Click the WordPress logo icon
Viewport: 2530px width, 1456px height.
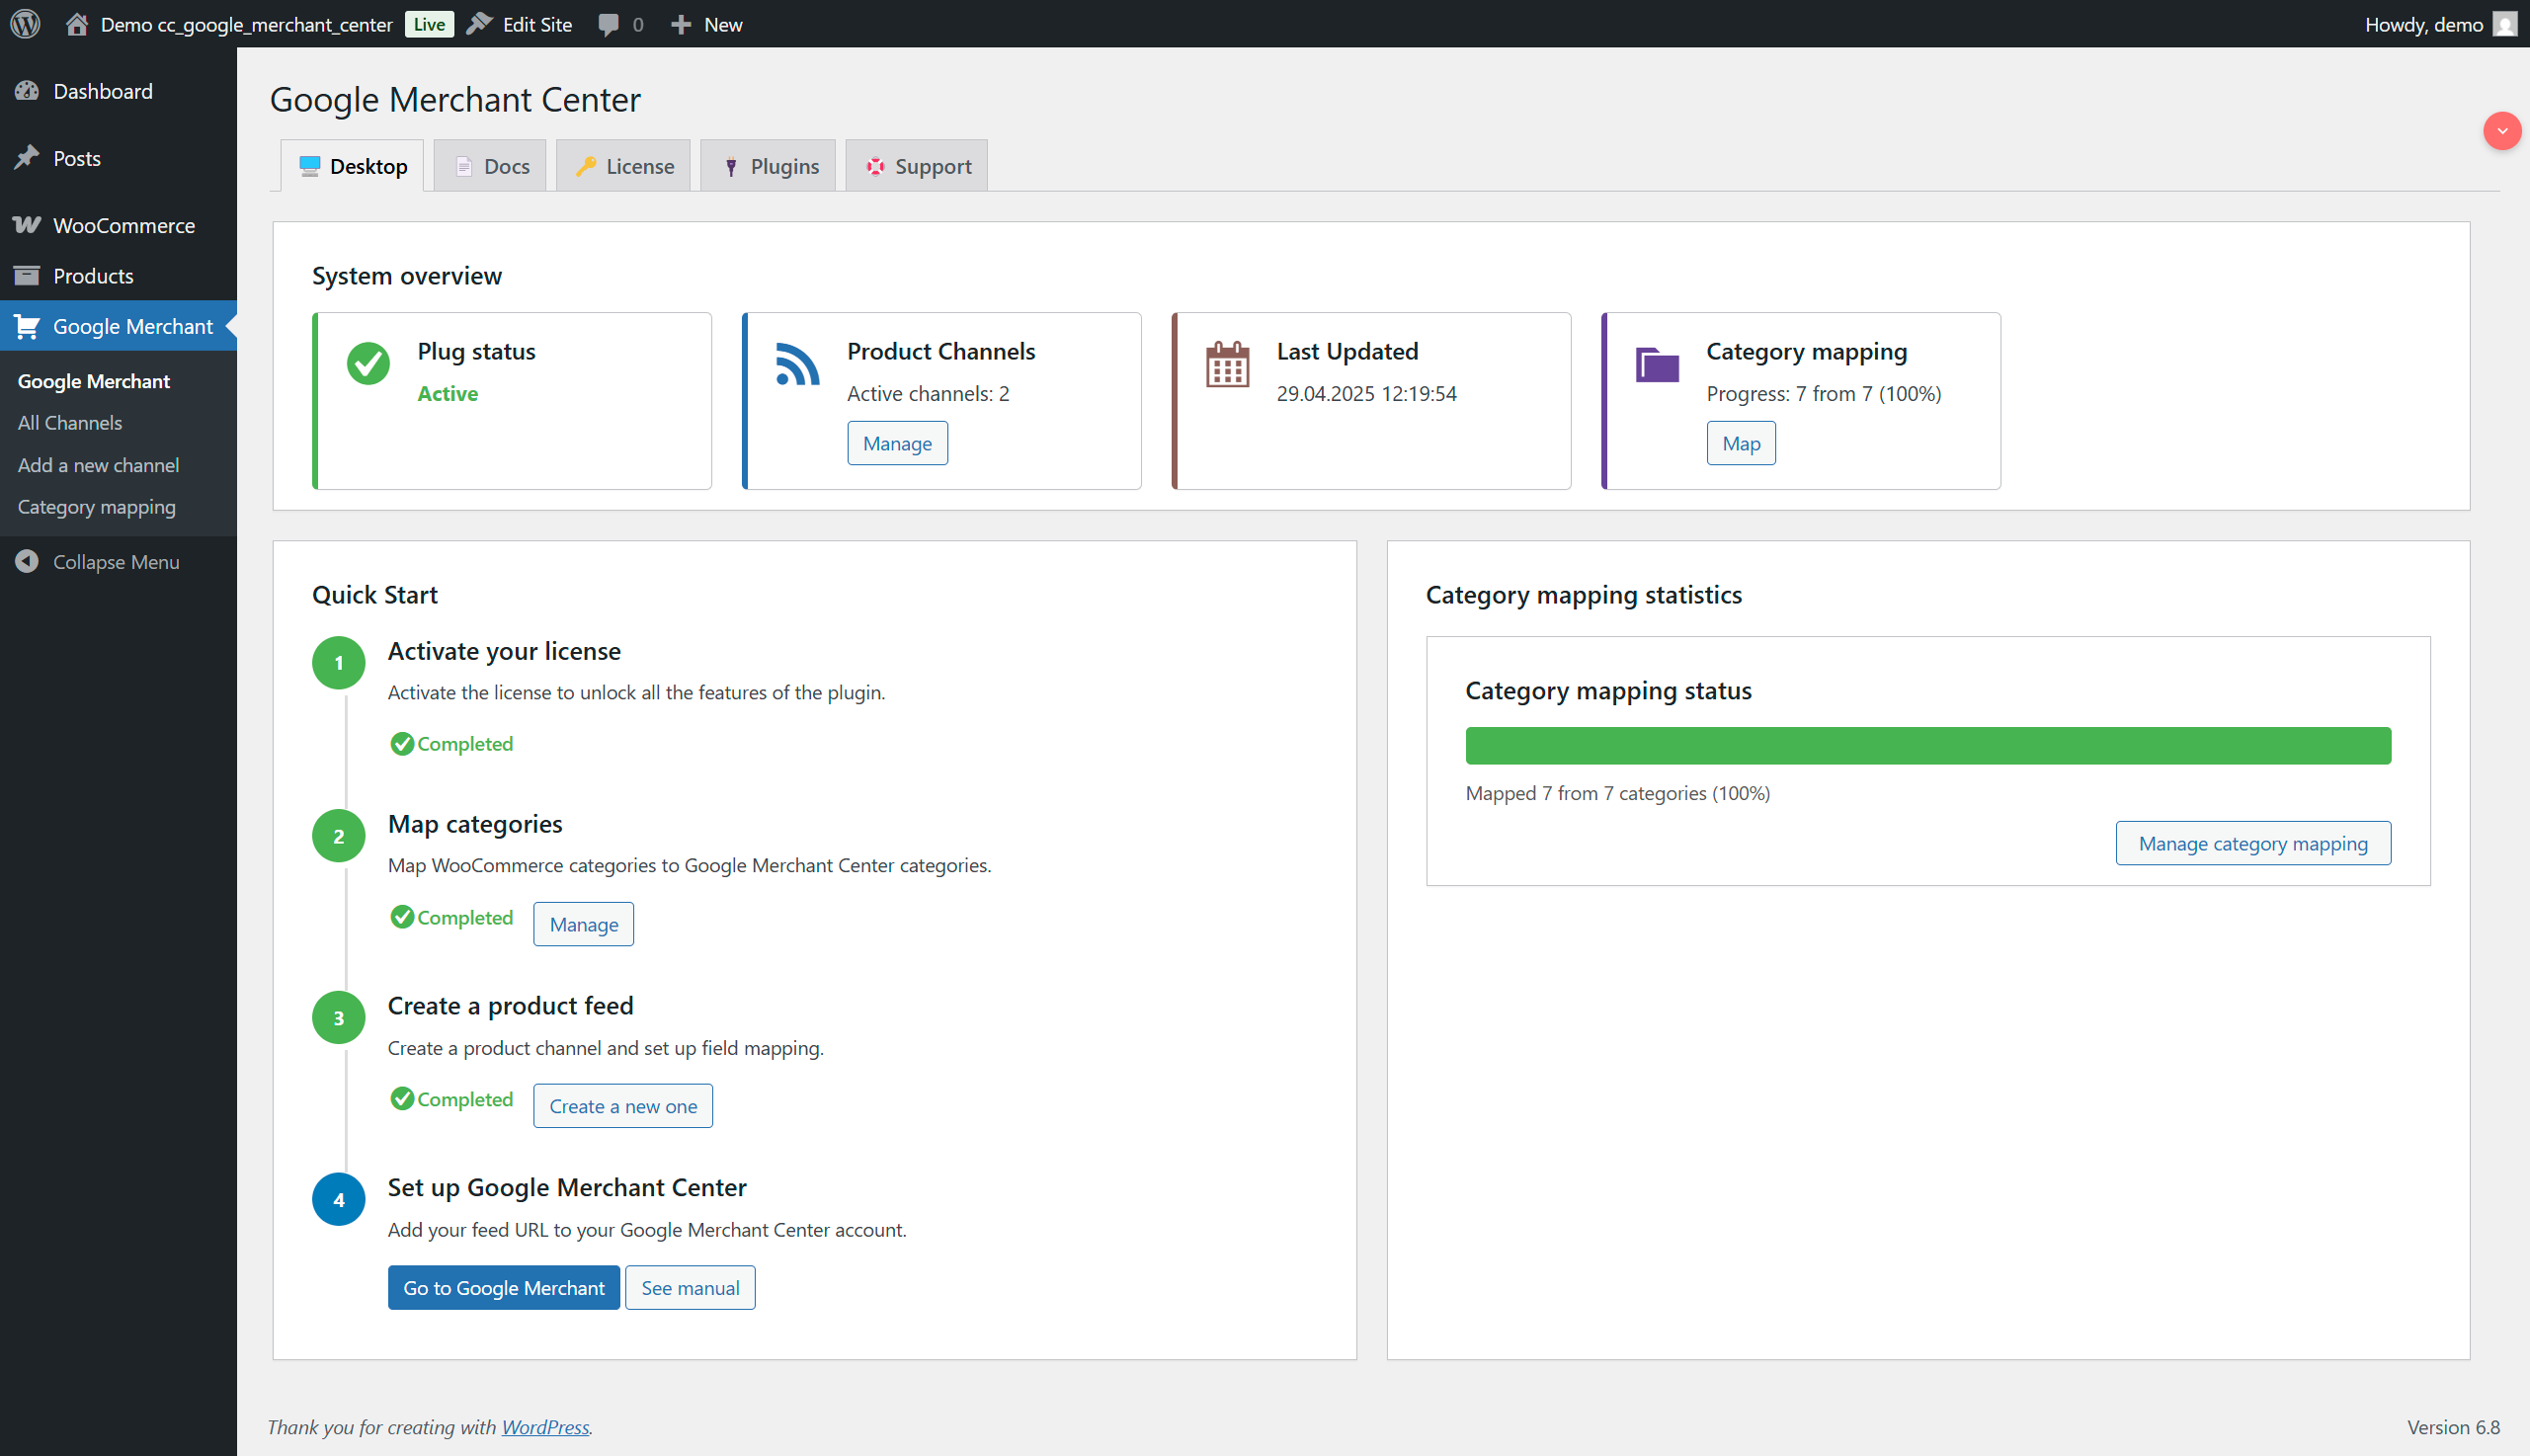[25, 24]
